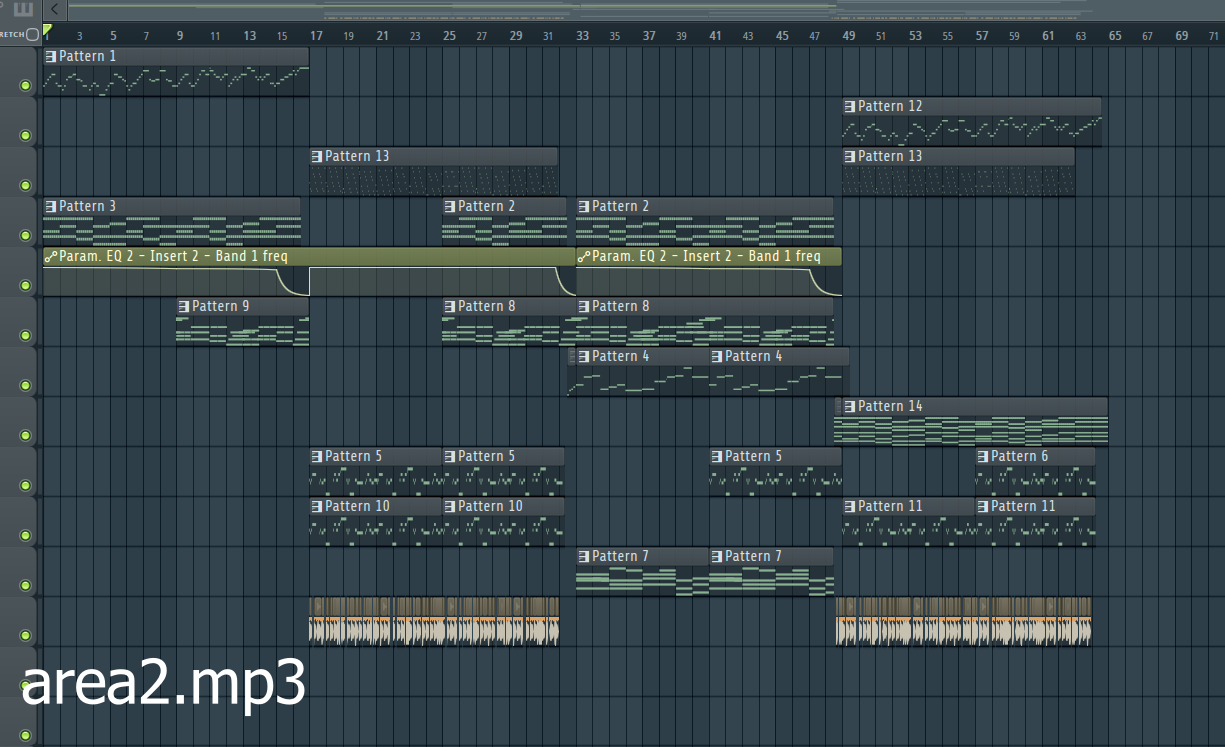Screen dimensions: 1225x747
Task: Select the Pattern 14 clip title
Action: pos(890,406)
